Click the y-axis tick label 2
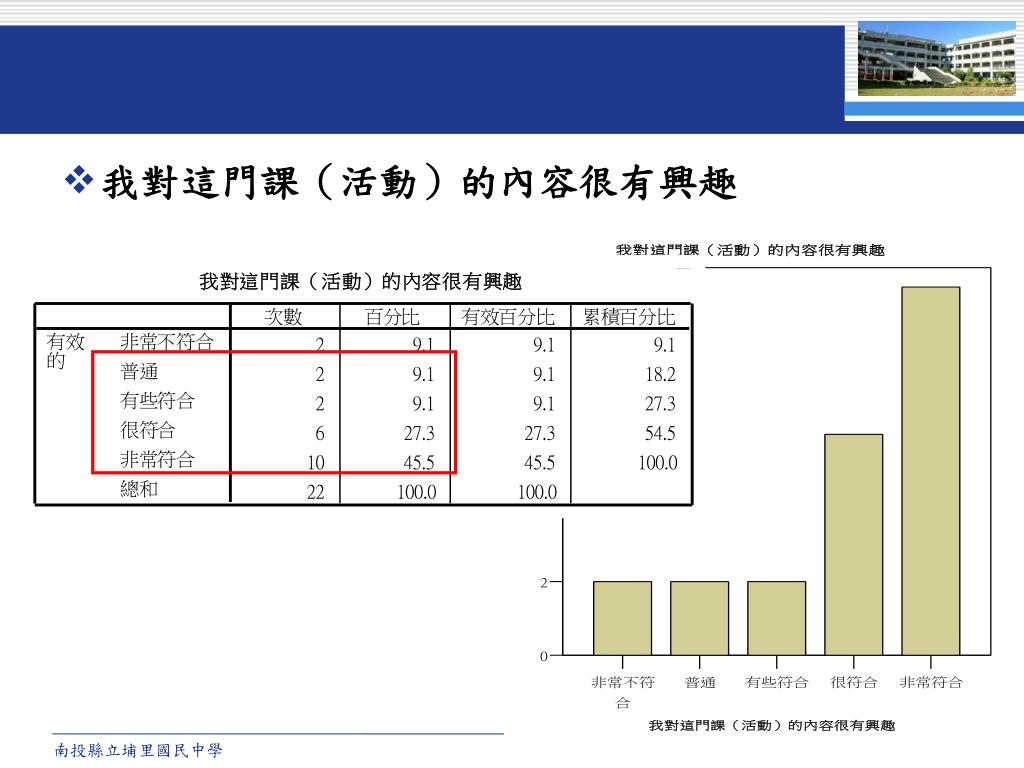Viewport: 1024px width, 768px height. click(543, 583)
